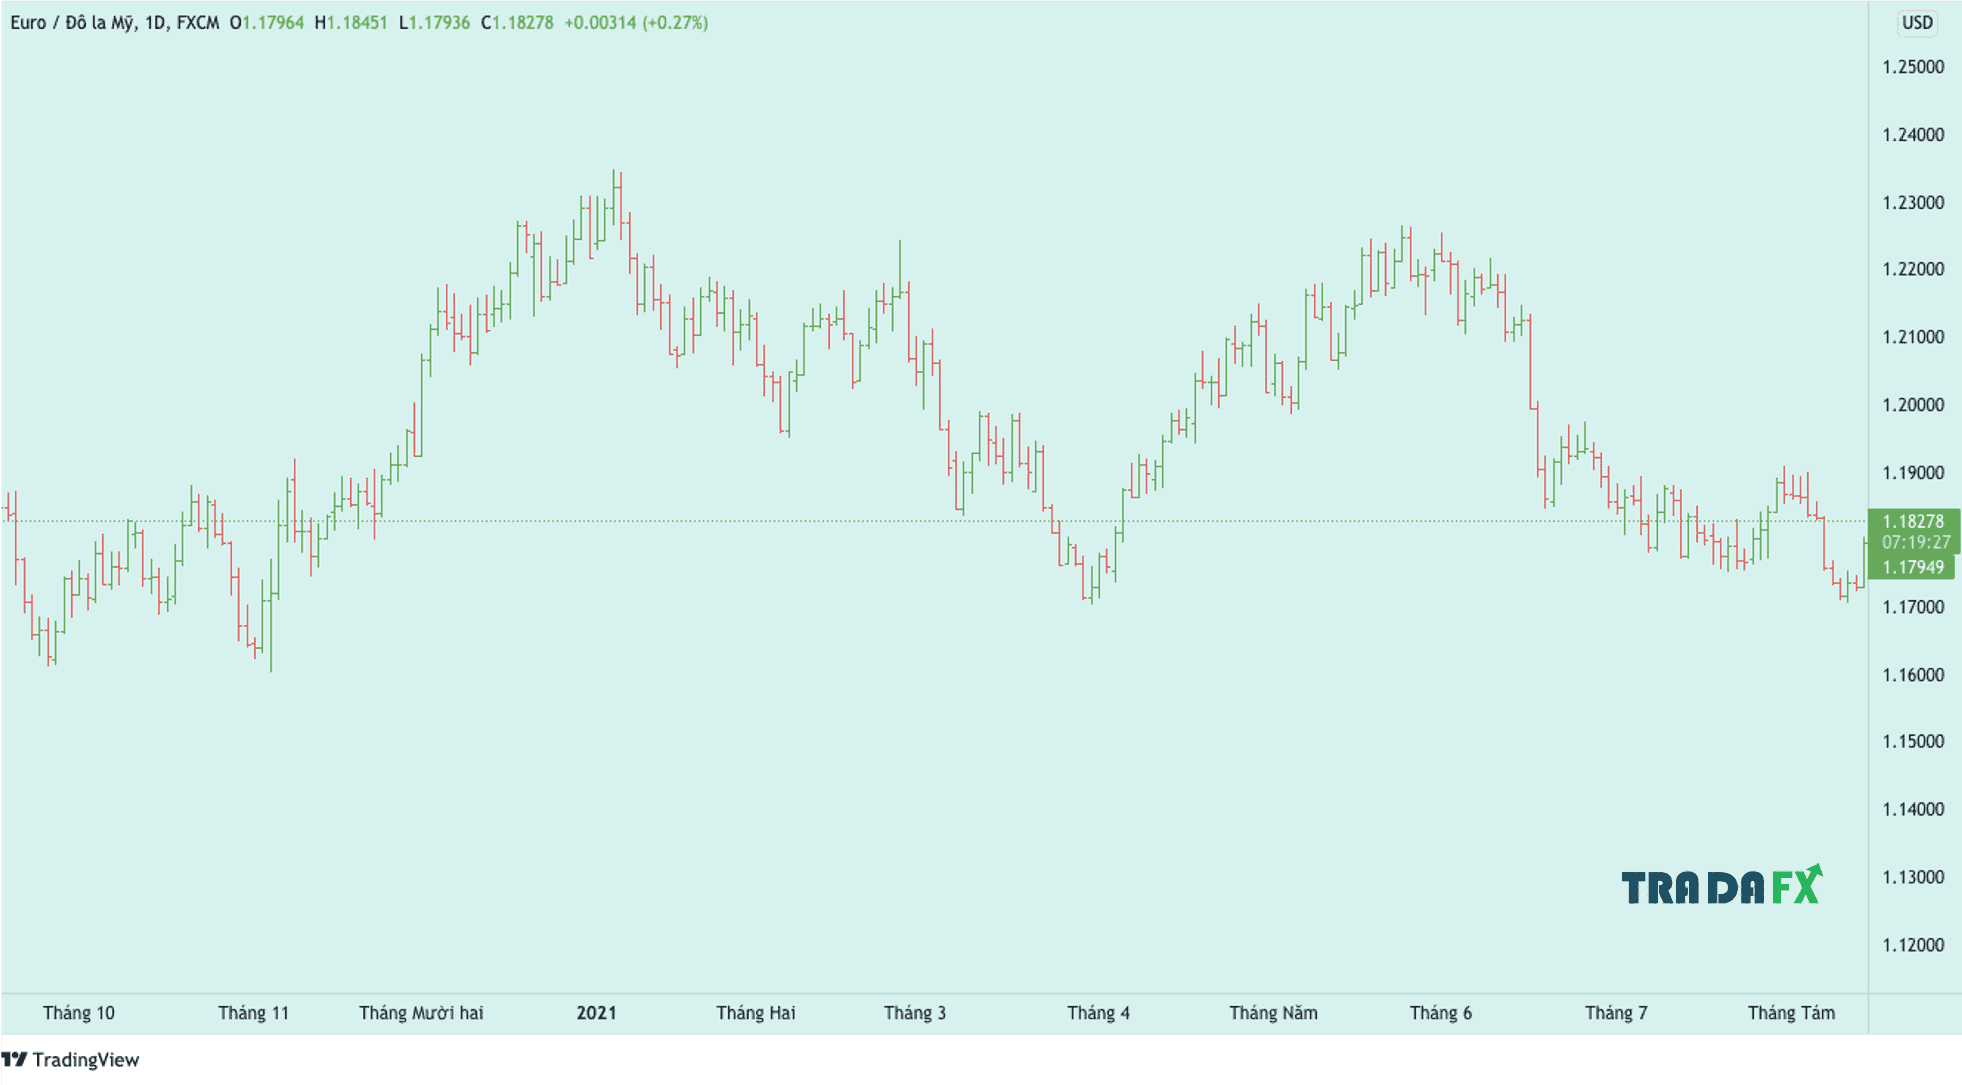The image size is (1962, 1085).
Task: Click Tháng Năm on the time axis
Action: point(1273,1012)
